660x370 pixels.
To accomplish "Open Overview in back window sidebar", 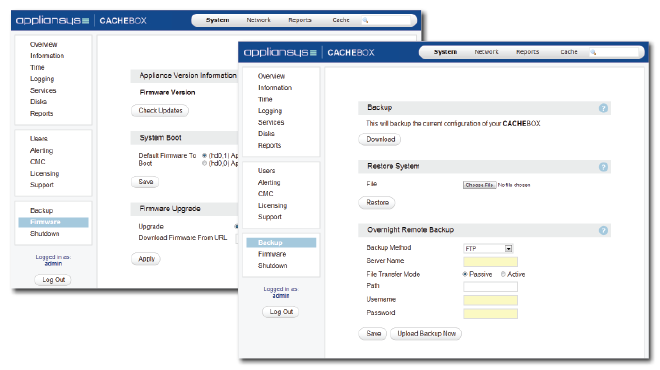I will [44, 45].
